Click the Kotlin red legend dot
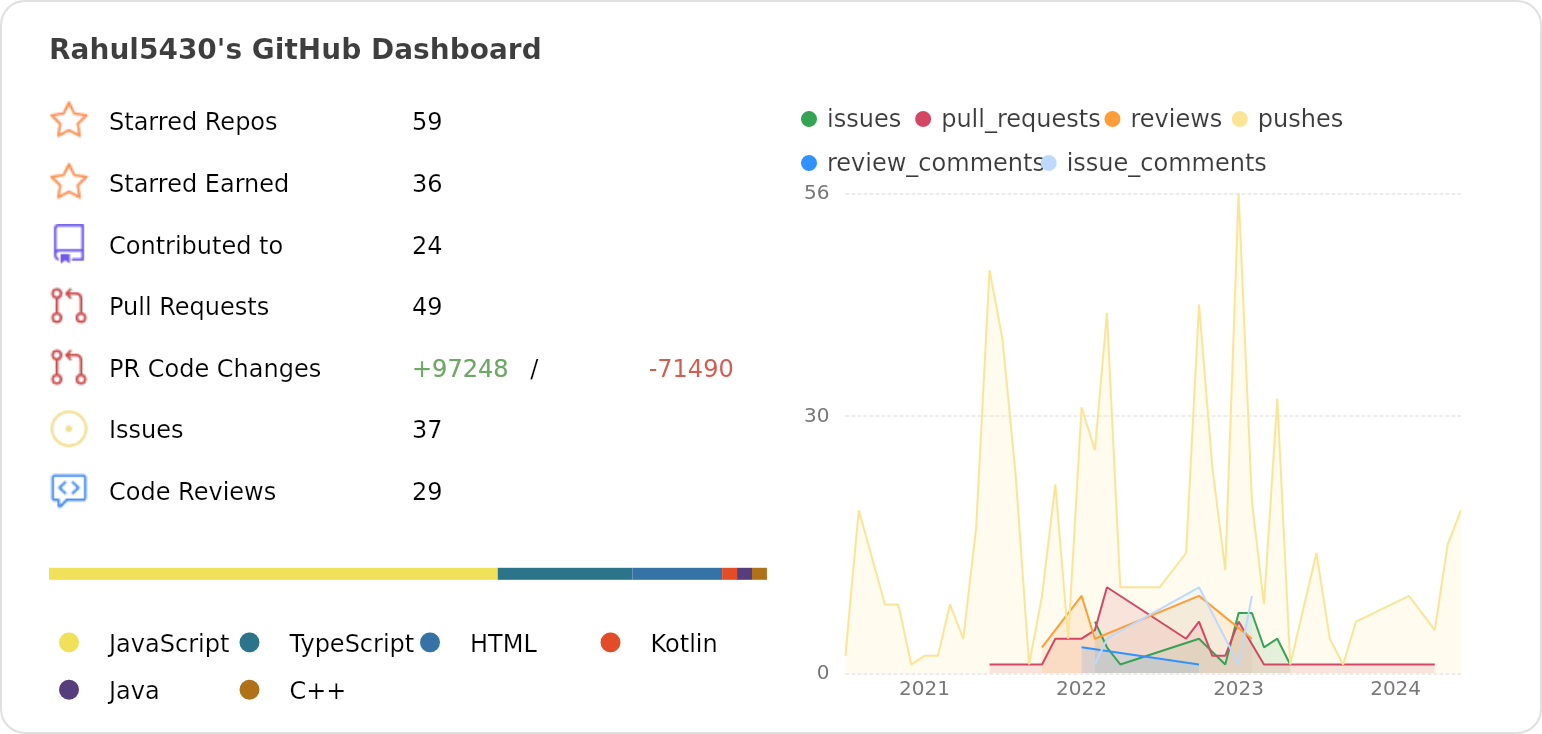The image size is (1542, 734). coord(611,642)
